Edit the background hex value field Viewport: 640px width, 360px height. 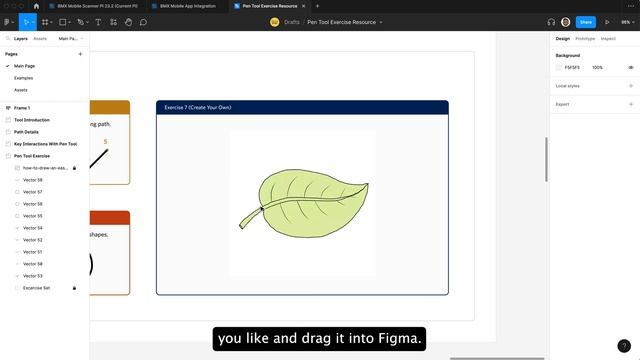(572, 67)
